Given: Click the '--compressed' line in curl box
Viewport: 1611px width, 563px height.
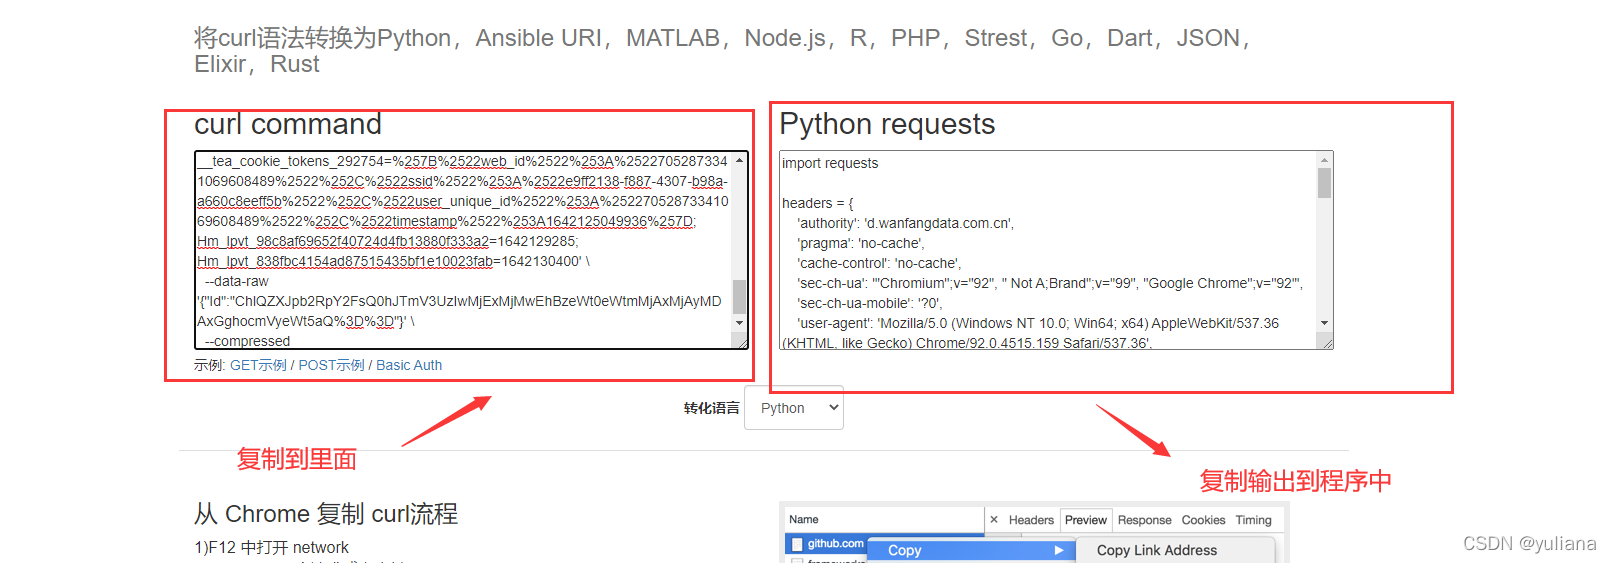Looking at the screenshot, I should (247, 341).
